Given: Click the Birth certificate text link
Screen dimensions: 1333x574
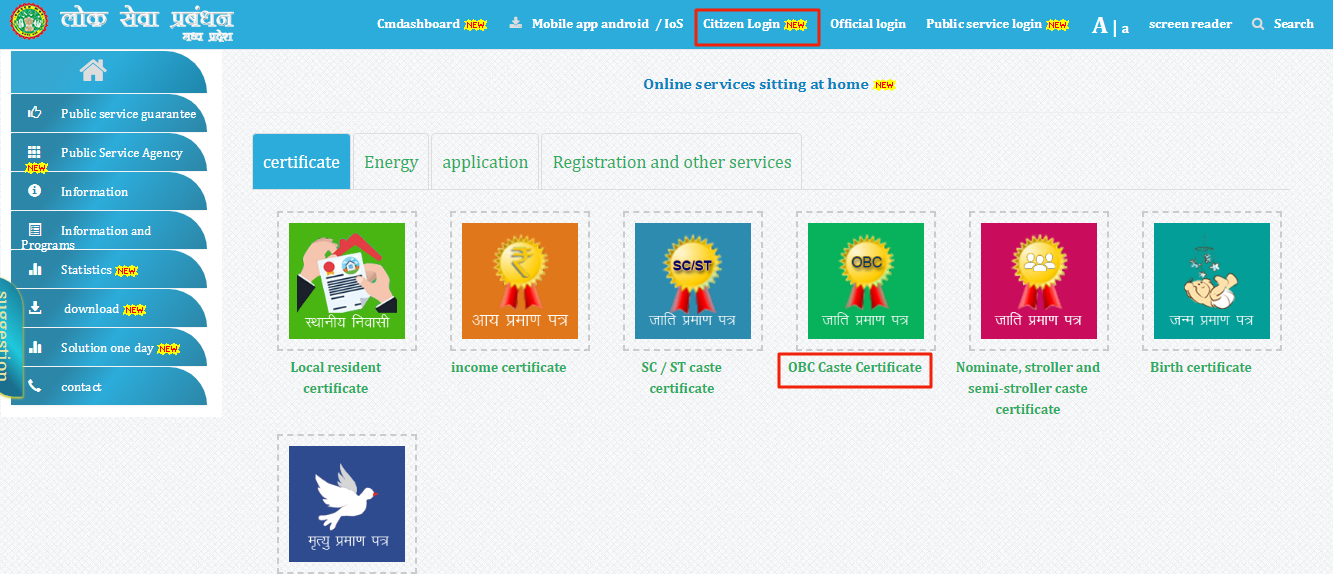Looking at the screenshot, I should coord(1201,367).
